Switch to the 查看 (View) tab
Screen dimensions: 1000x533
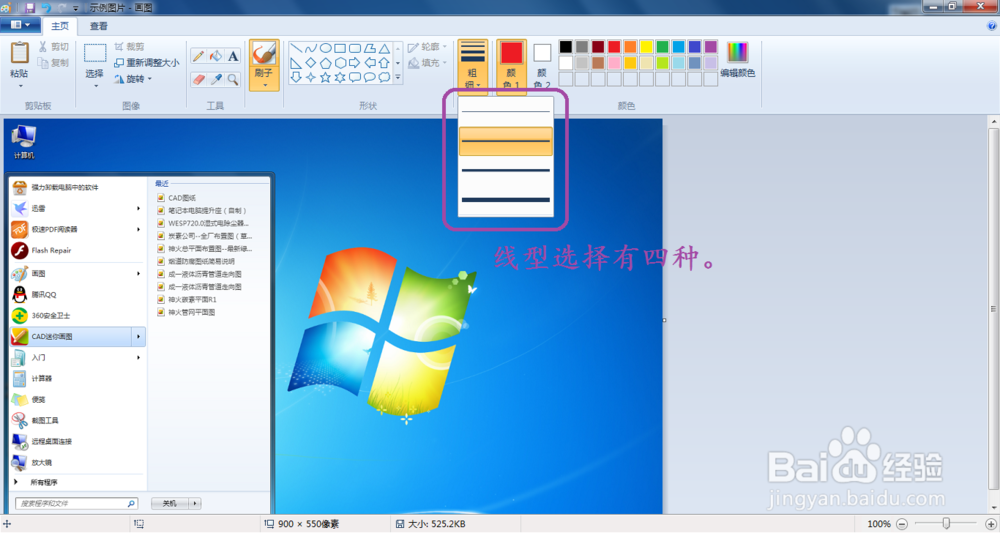(x=99, y=26)
